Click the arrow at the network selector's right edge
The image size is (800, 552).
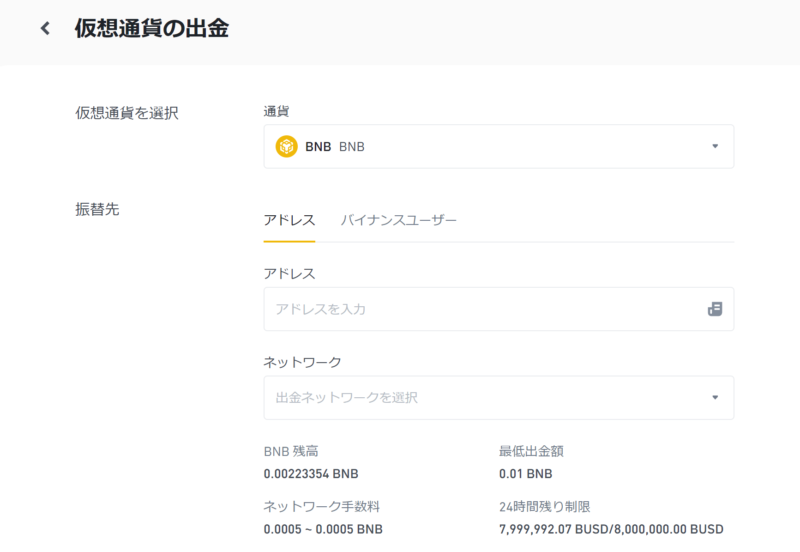[x=715, y=397]
